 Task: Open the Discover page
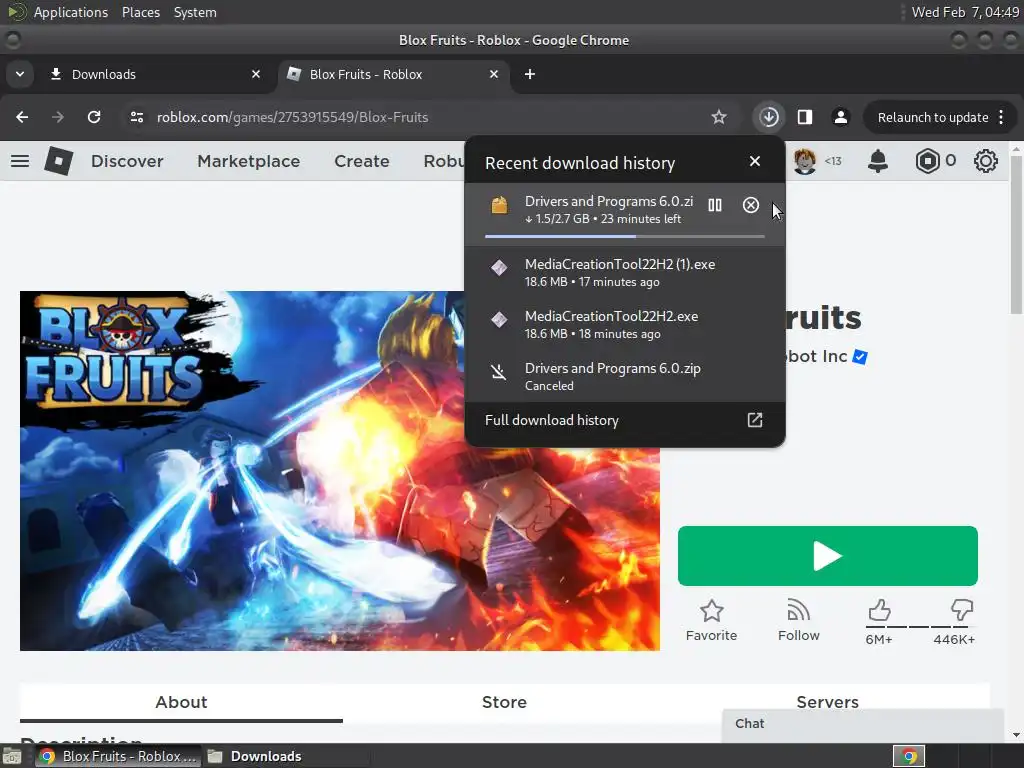(127, 161)
